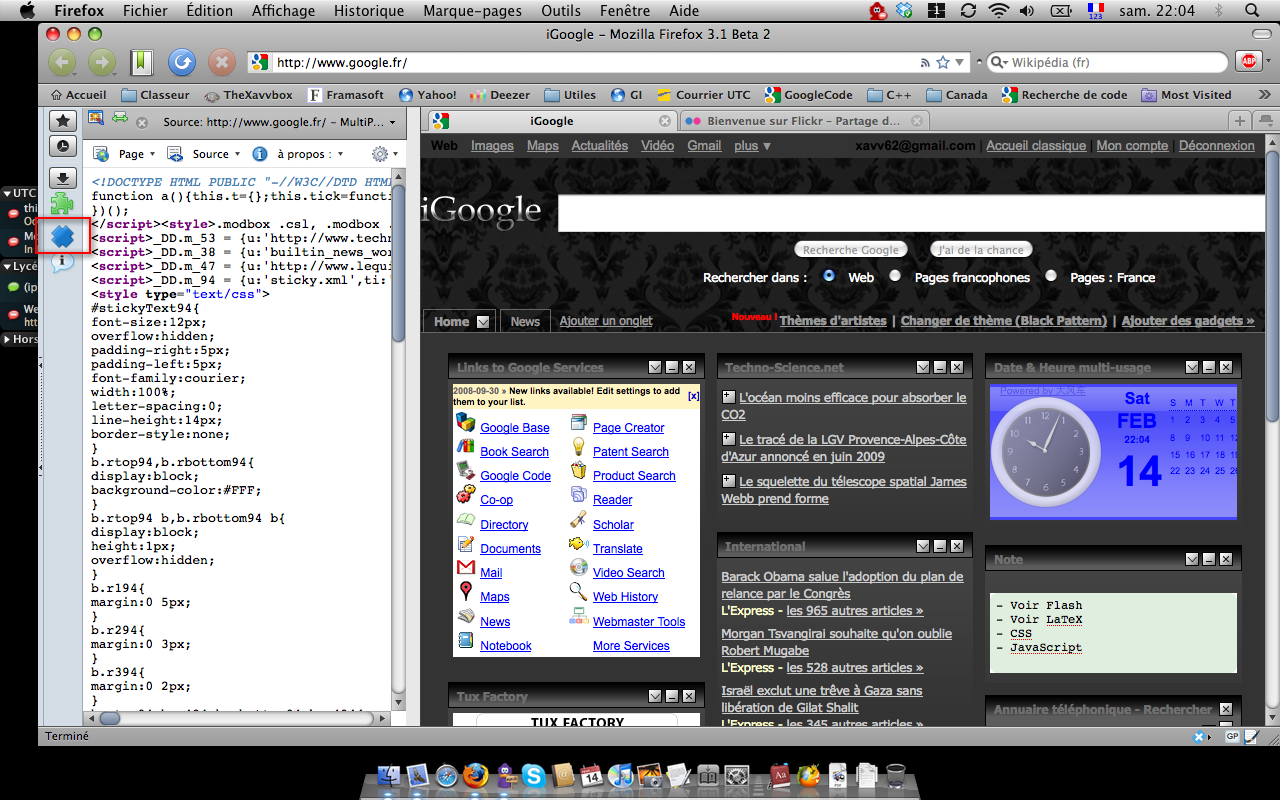Image resolution: width=1280 pixels, height=800 pixels.
Task: Click the stop loading red X button
Action: [221, 62]
